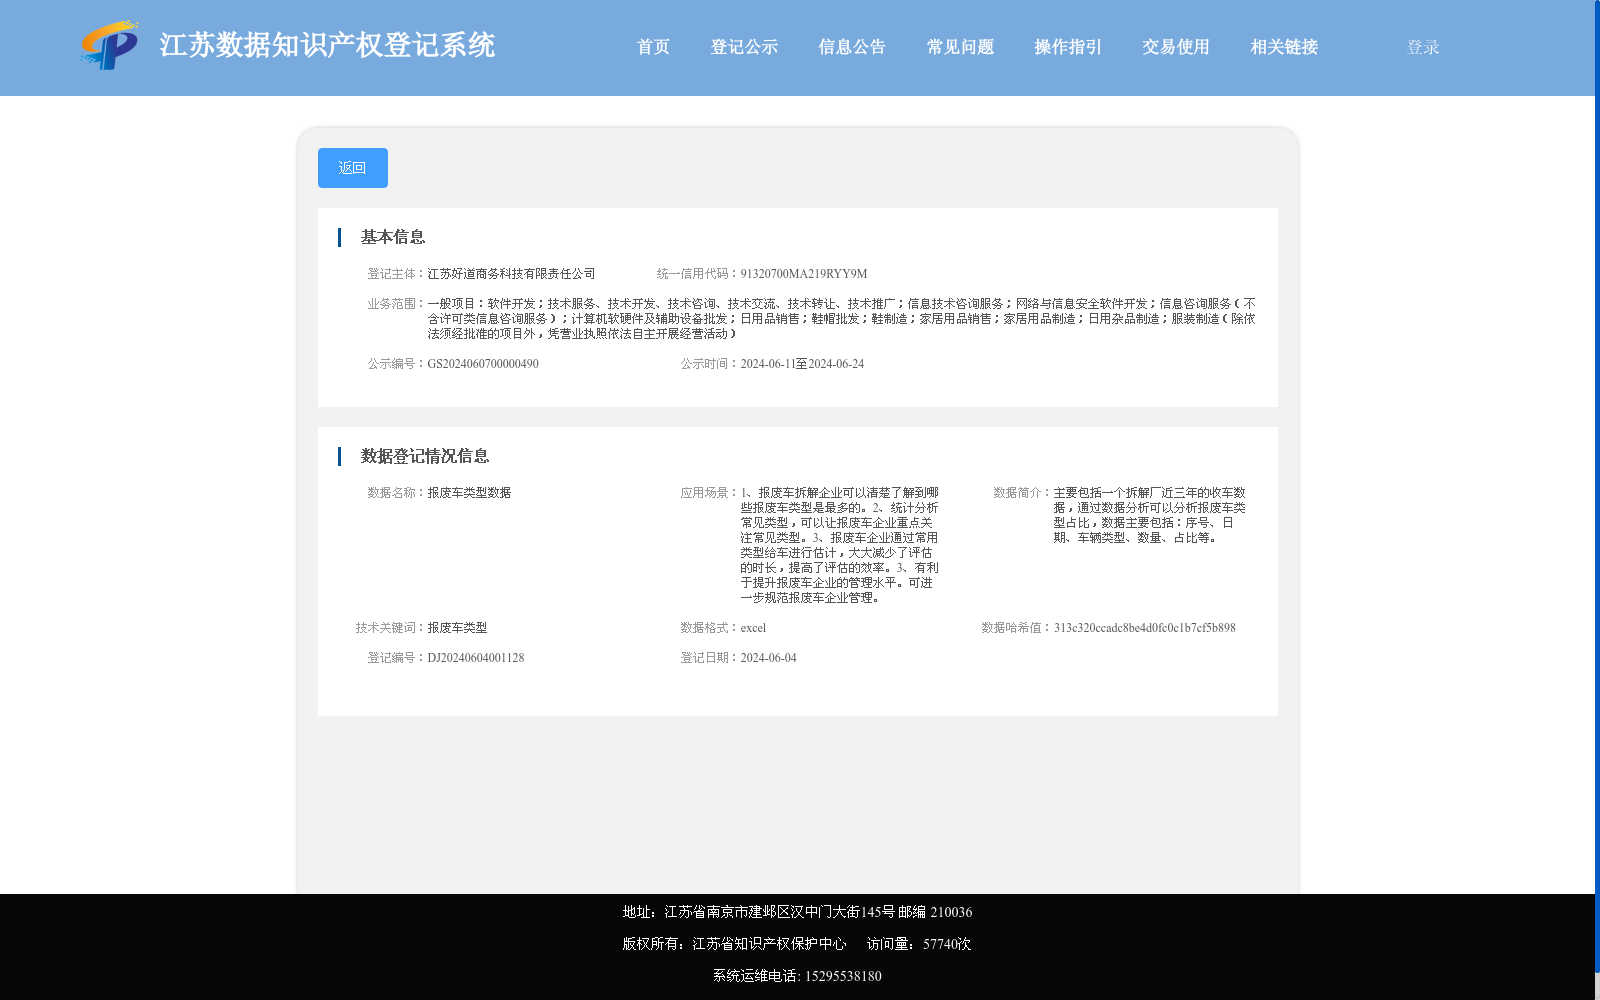Screen dimensions: 1600x1000
Task: Click the blue 返回 button
Action: coord(353,168)
